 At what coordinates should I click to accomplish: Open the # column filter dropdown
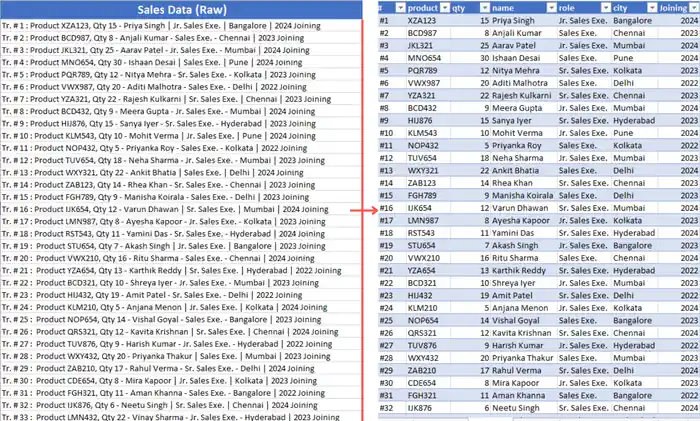click(x=400, y=8)
